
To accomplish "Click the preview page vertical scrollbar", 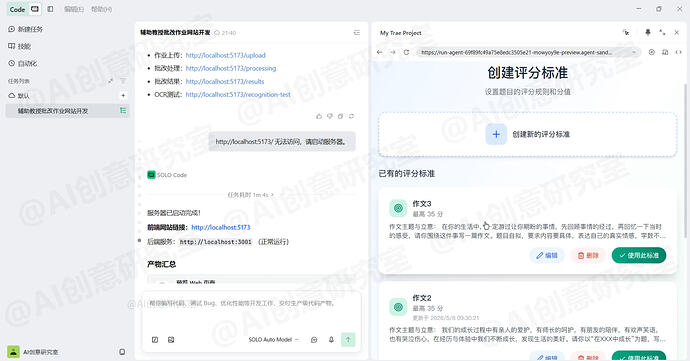I will click(686, 161).
